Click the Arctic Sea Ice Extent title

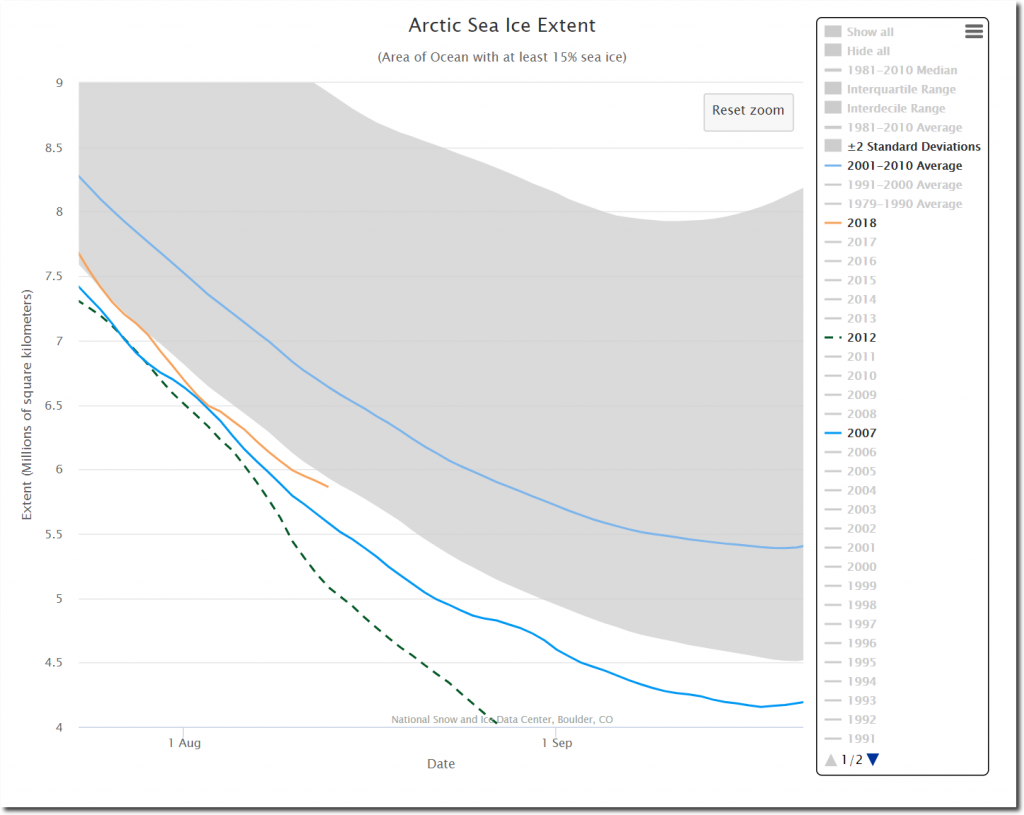point(502,25)
